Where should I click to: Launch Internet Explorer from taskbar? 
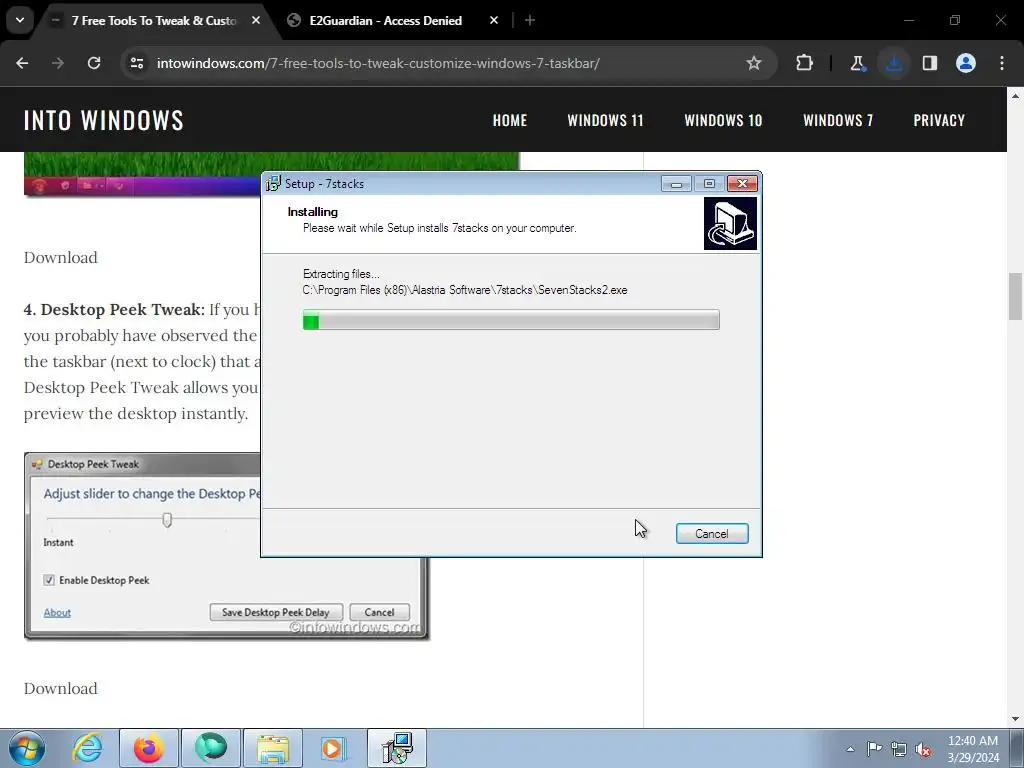tap(88, 748)
